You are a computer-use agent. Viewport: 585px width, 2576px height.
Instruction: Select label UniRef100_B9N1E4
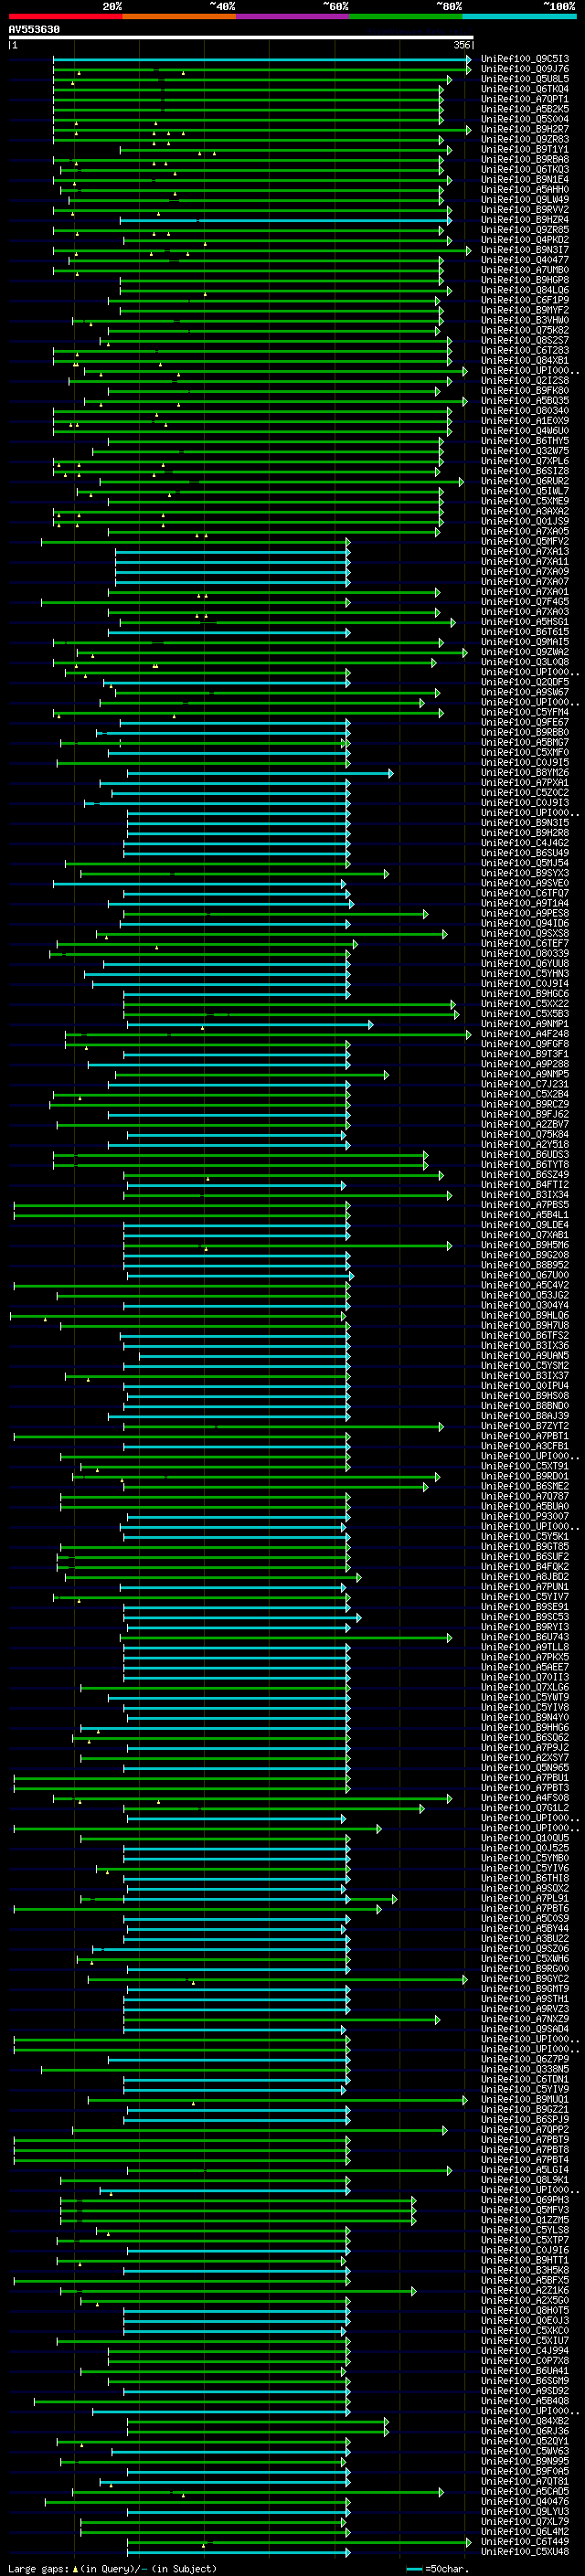(x=525, y=179)
